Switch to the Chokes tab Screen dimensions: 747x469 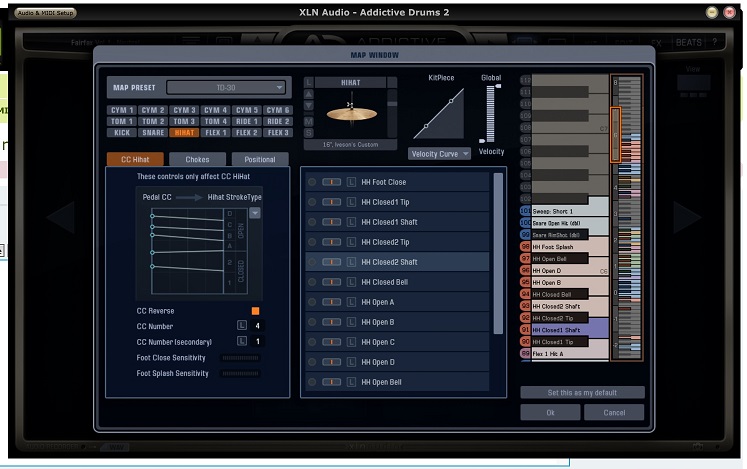(197, 159)
